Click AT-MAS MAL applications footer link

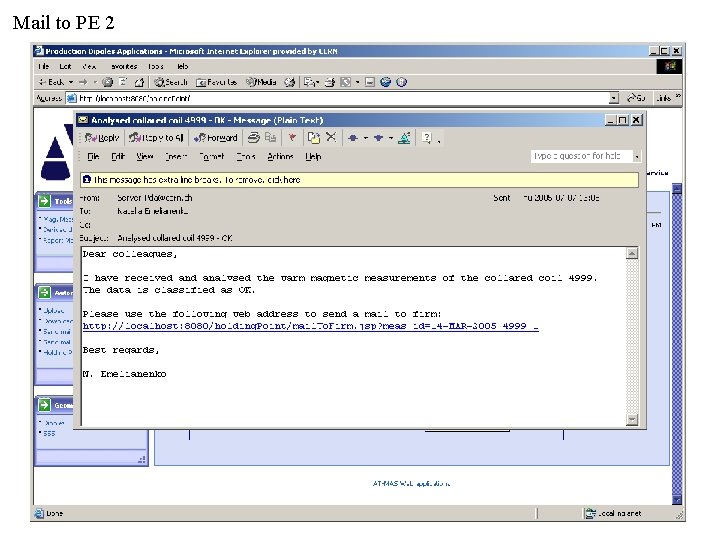pyautogui.click(x=411, y=484)
